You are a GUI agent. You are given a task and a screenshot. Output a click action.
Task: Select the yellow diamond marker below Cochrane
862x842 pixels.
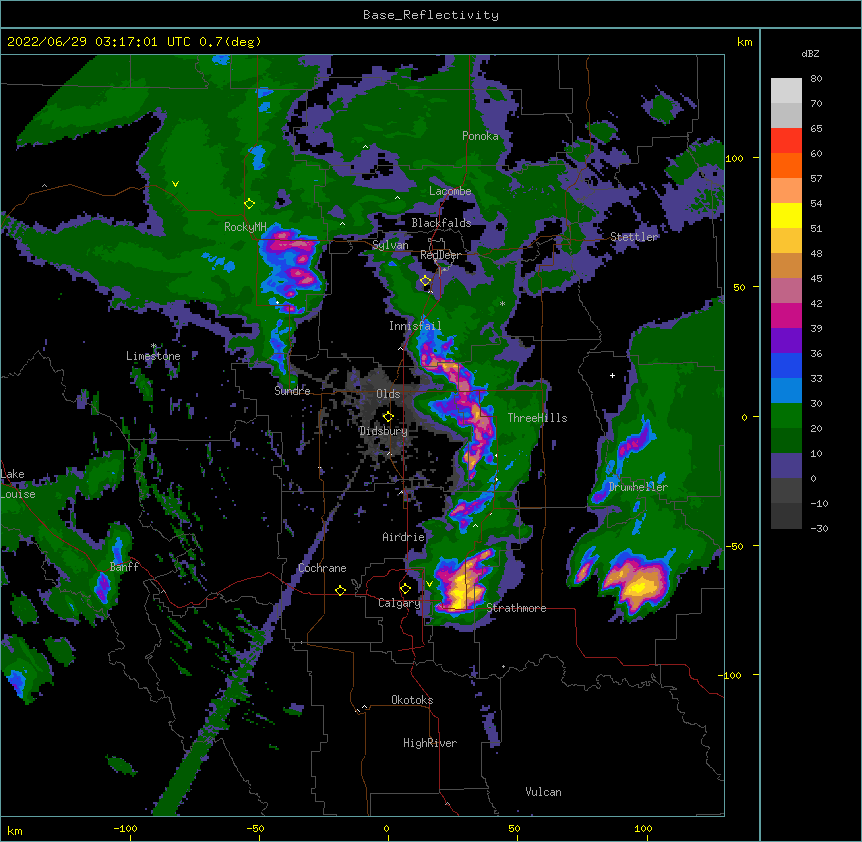tap(340, 590)
